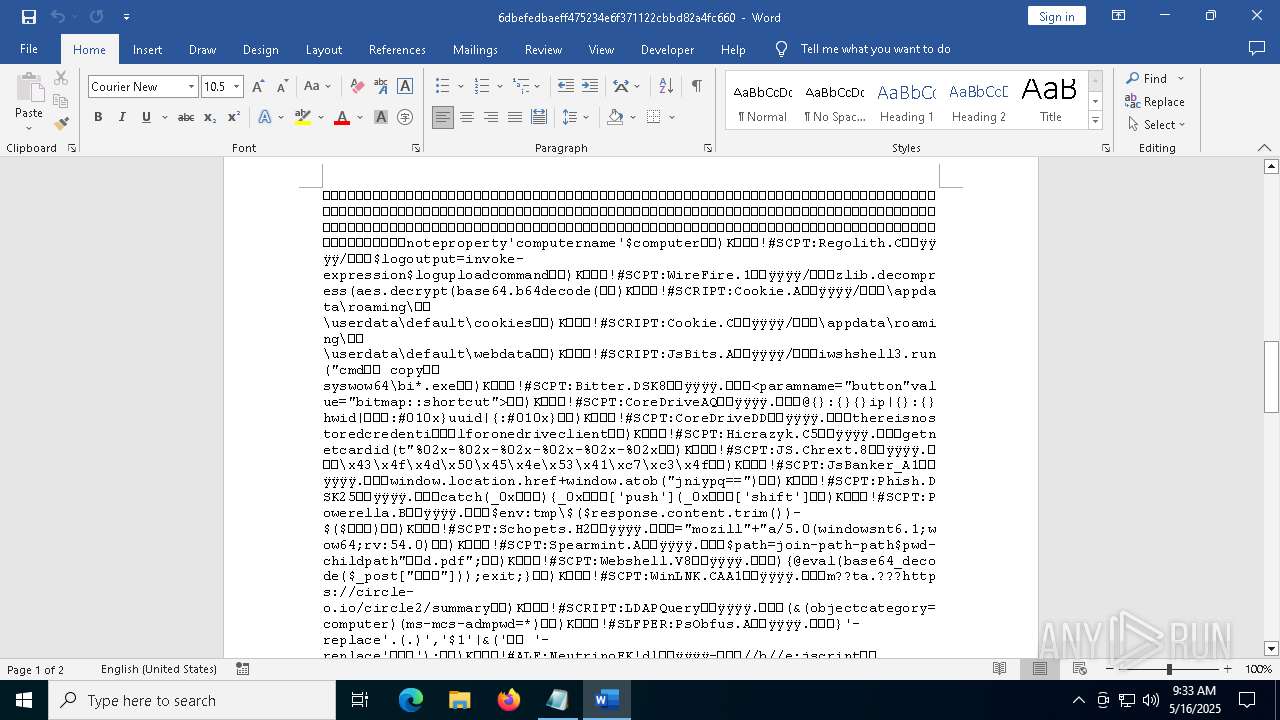1280x720 pixels.
Task: Switch to the Developer tab
Action: coord(667,49)
